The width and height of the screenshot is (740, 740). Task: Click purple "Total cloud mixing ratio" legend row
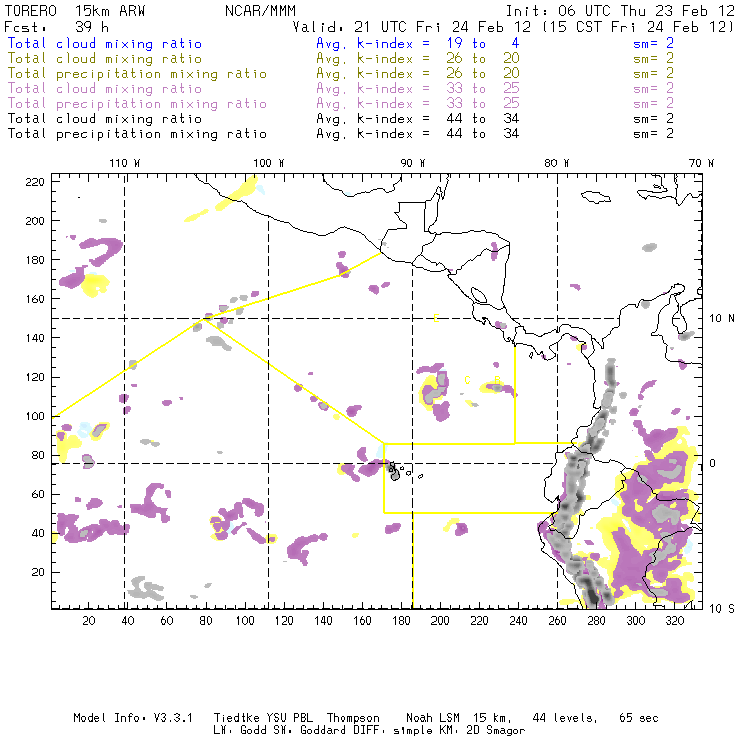(x=105, y=89)
